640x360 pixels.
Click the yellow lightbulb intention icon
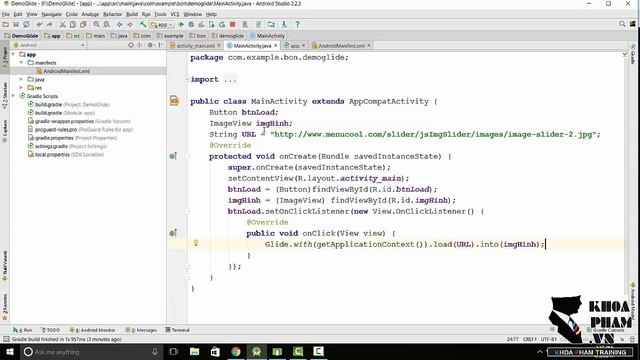[196, 243]
